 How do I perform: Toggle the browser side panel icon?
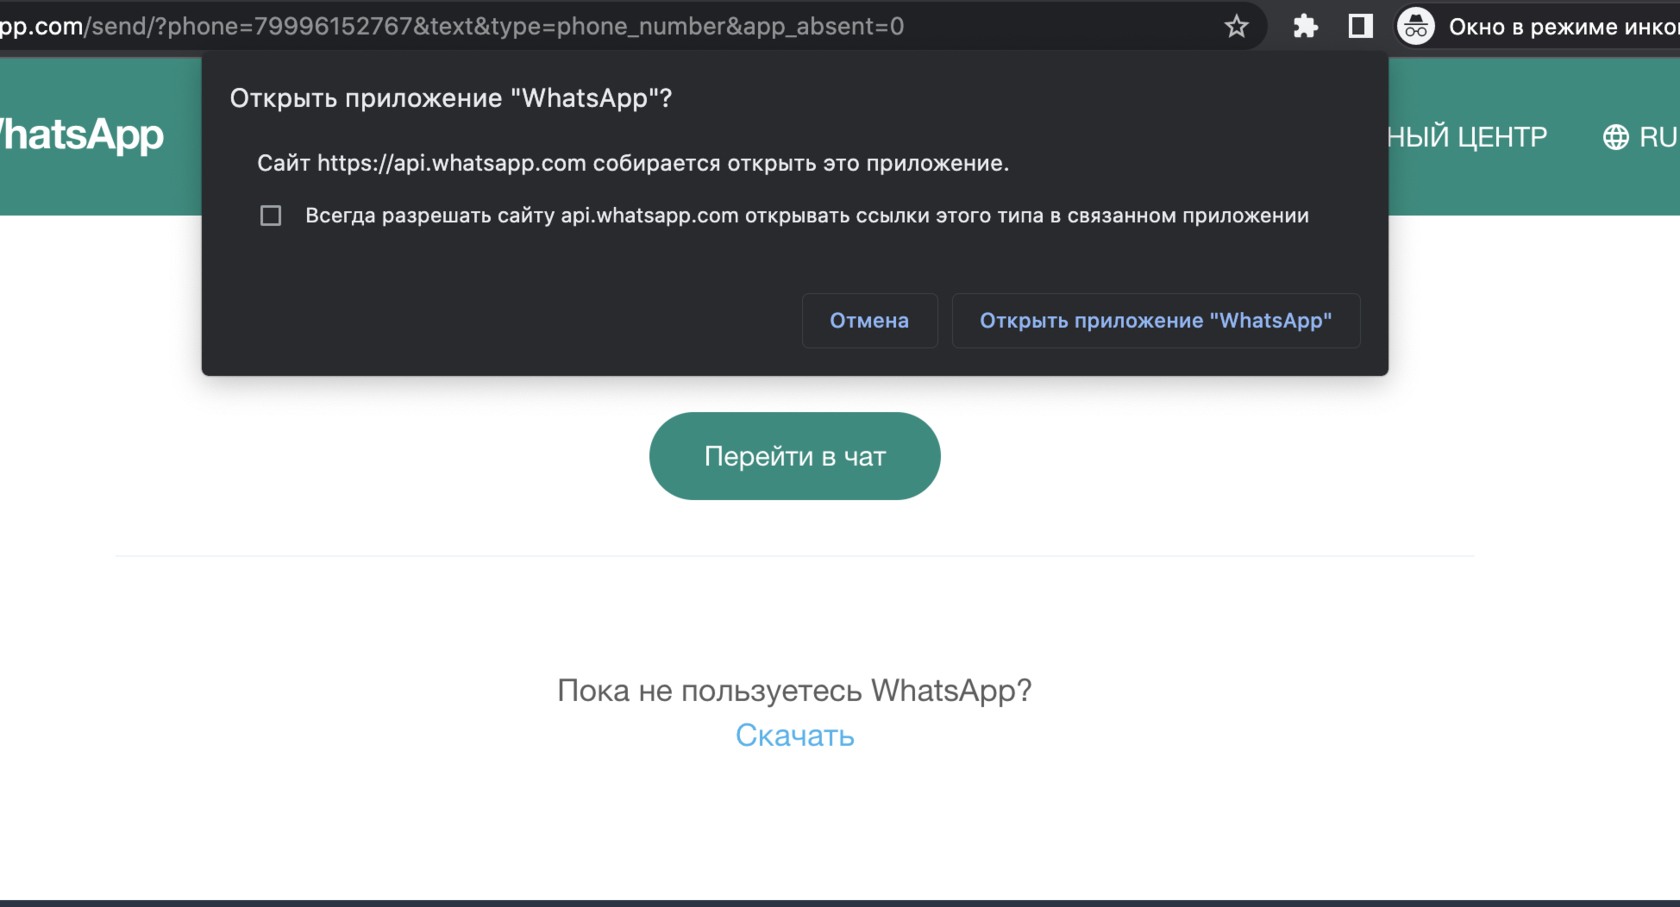(x=1360, y=27)
